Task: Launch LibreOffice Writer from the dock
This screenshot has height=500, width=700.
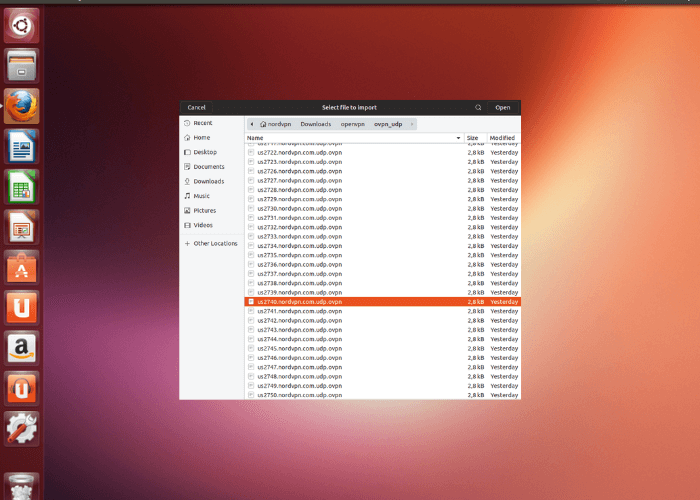Action: click(x=21, y=146)
